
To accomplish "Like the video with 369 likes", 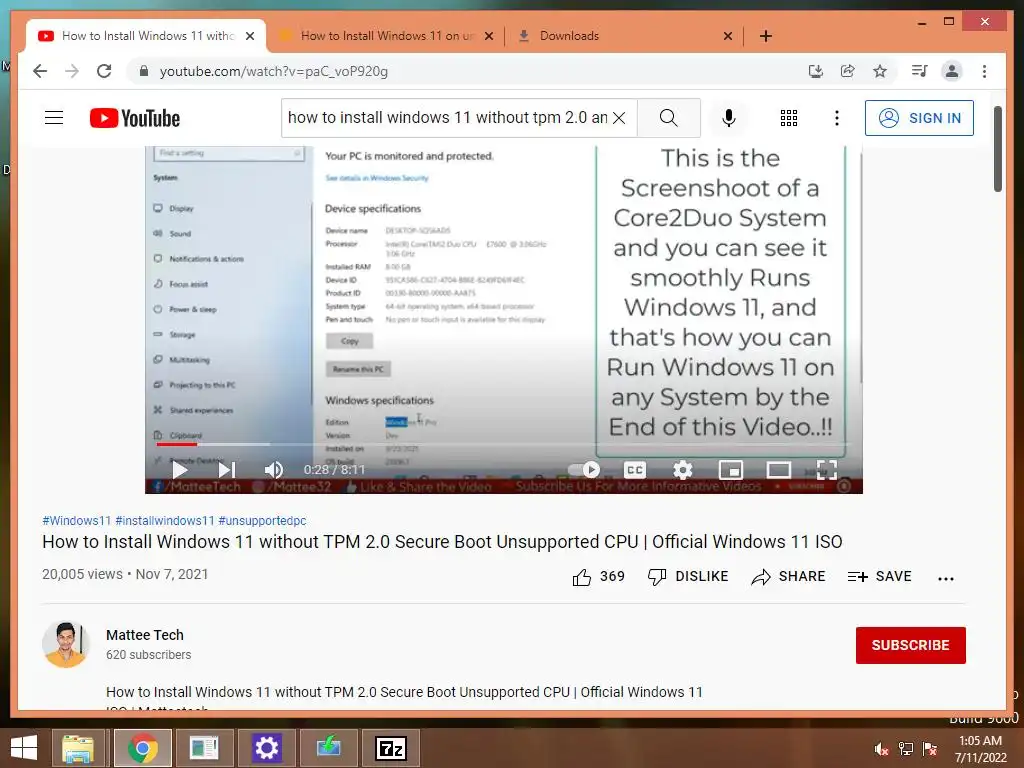I will [598, 577].
